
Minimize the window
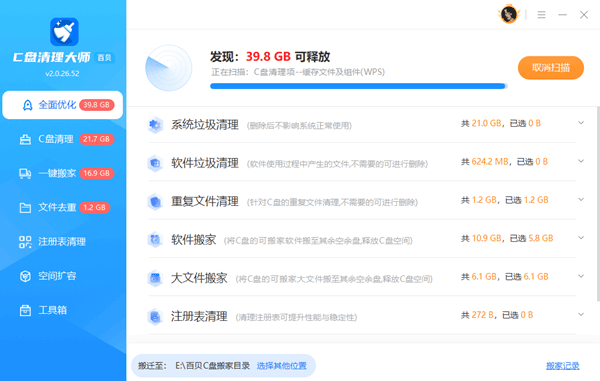point(562,15)
